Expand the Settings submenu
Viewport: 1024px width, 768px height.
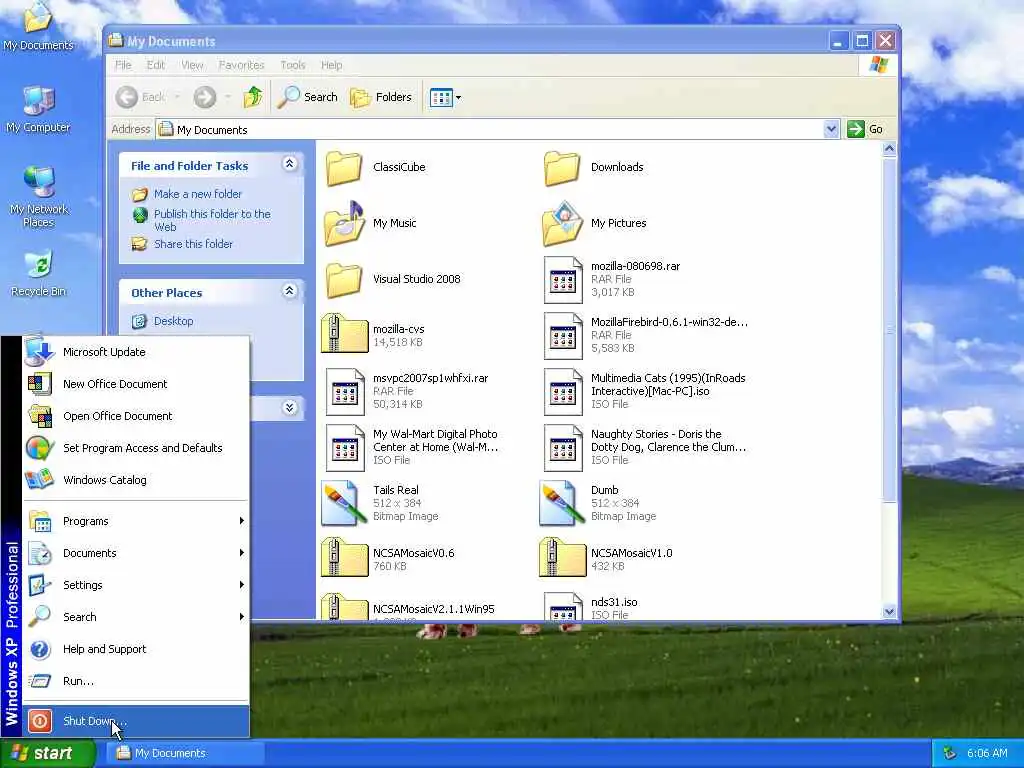pos(136,585)
